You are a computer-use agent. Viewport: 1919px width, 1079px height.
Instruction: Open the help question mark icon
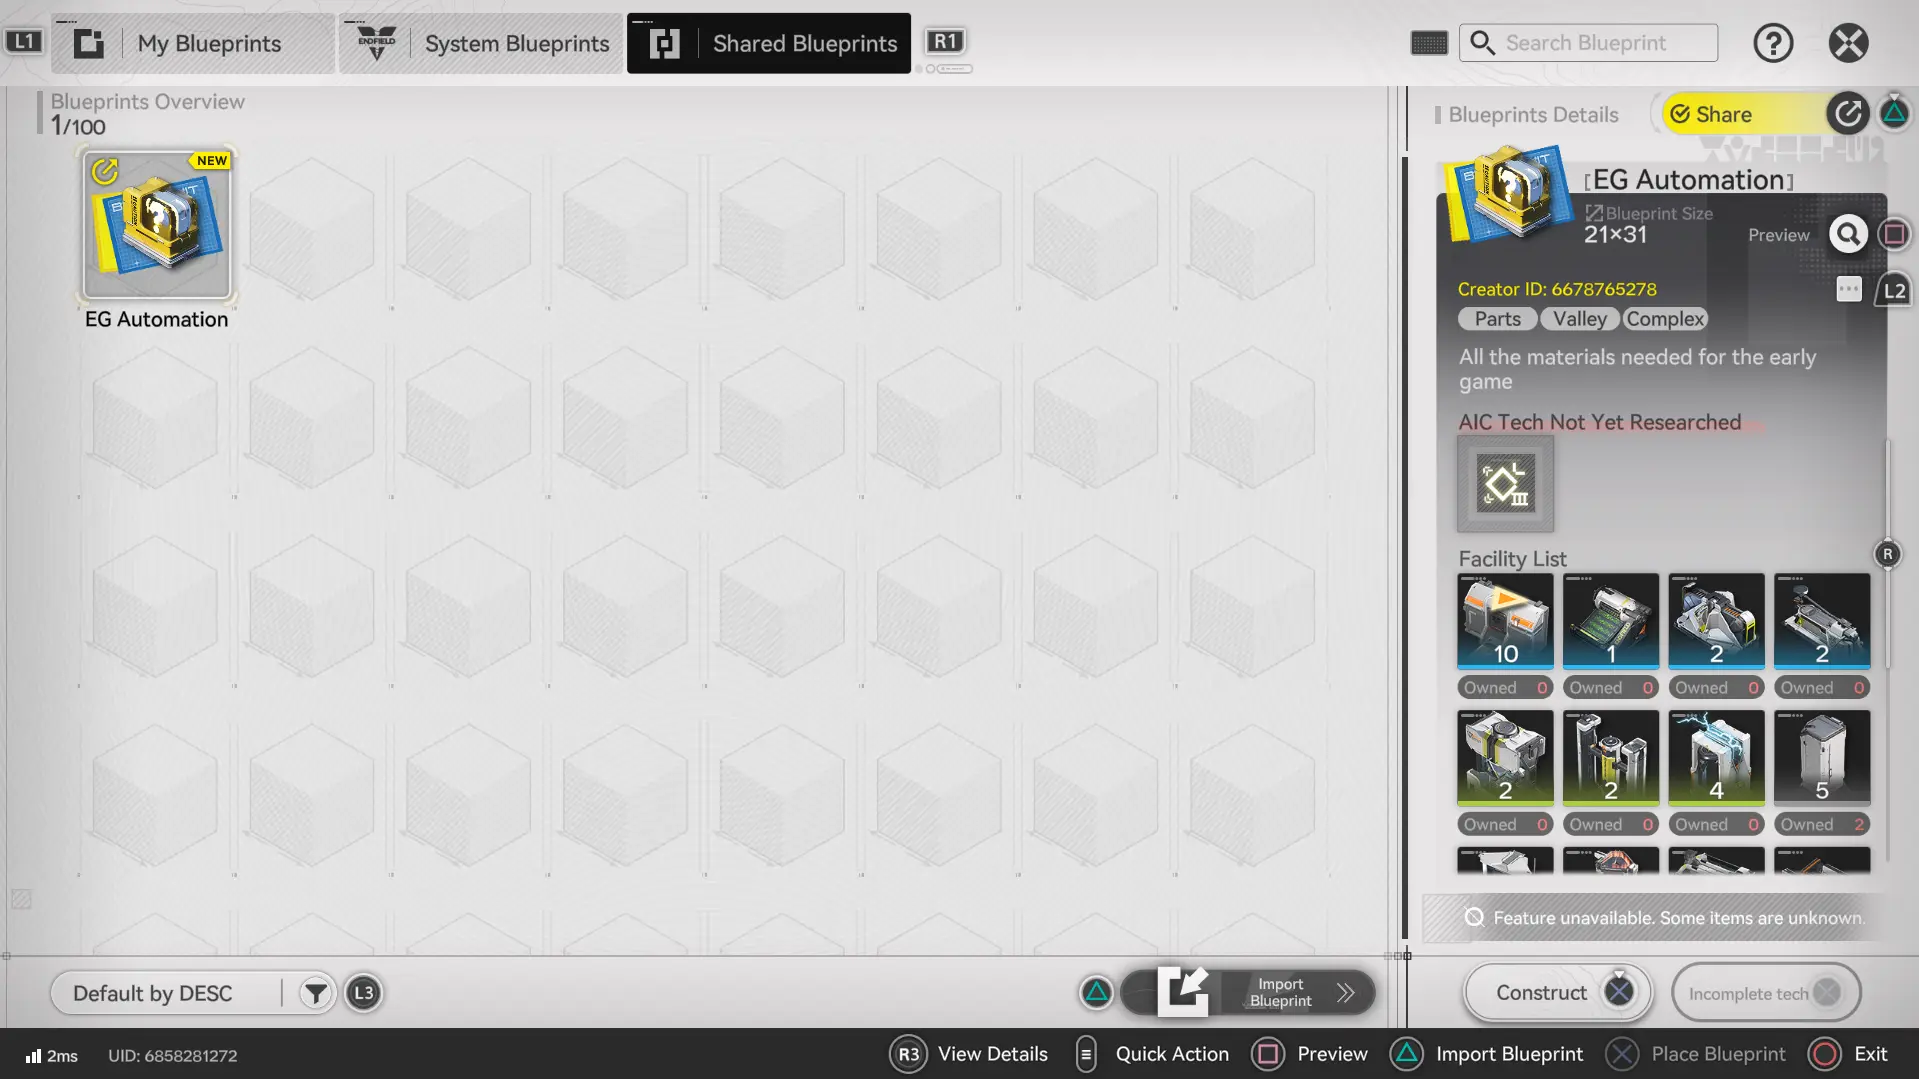[x=1773, y=43]
